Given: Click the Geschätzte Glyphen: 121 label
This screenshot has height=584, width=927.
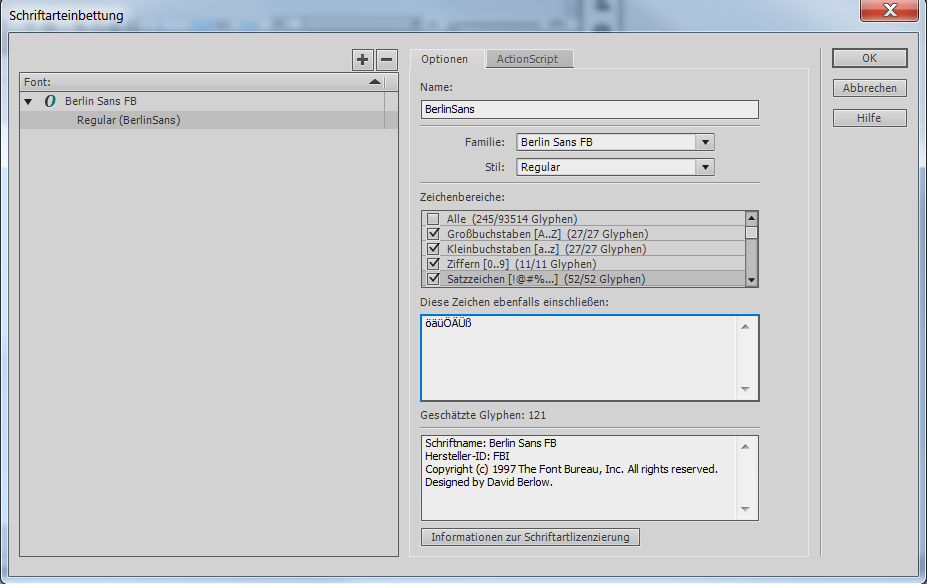Looking at the screenshot, I should [x=483, y=415].
